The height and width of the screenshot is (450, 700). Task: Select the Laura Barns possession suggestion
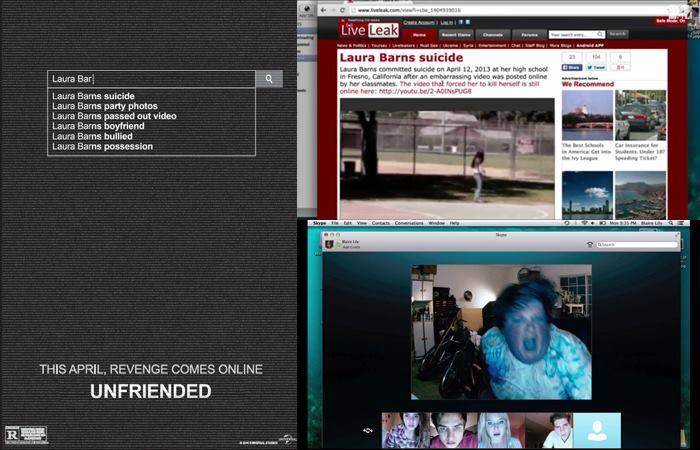[x=103, y=146]
